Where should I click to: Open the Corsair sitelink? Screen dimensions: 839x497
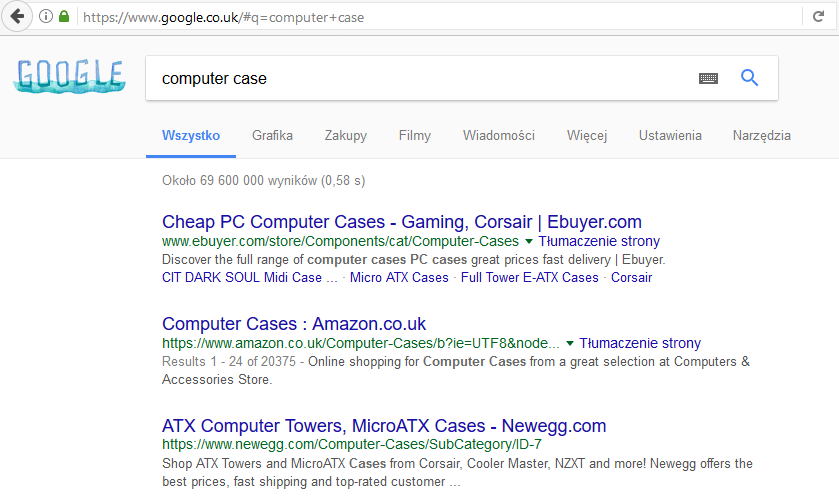pyautogui.click(x=631, y=278)
